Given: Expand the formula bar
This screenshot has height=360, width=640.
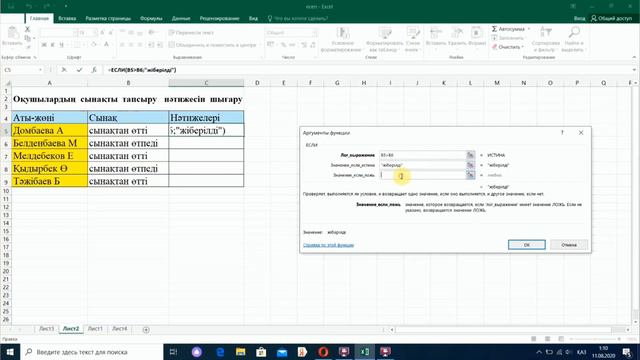Looking at the screenshot, I should point(634,70).
